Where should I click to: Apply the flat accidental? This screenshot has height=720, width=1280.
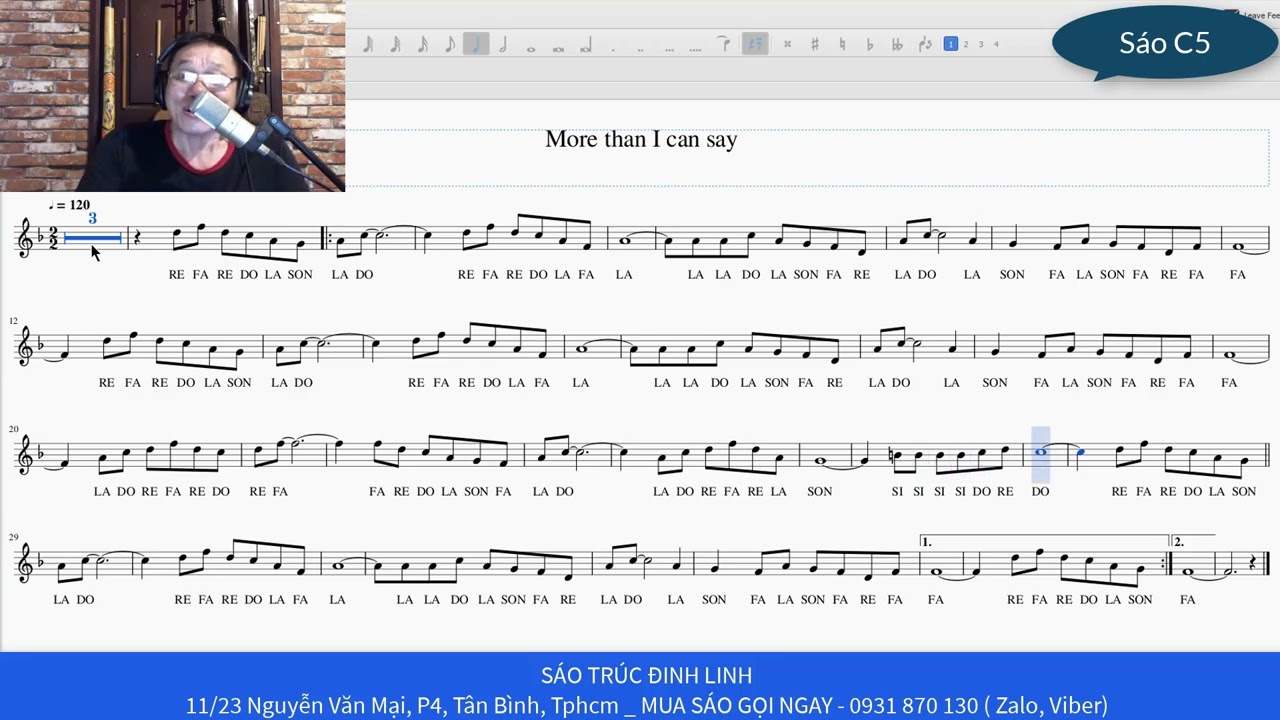(869, 44)
